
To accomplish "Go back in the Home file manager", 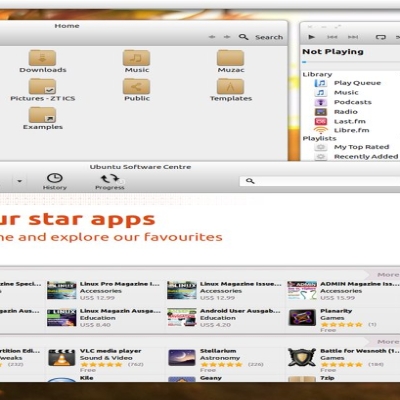I will 212,37.
